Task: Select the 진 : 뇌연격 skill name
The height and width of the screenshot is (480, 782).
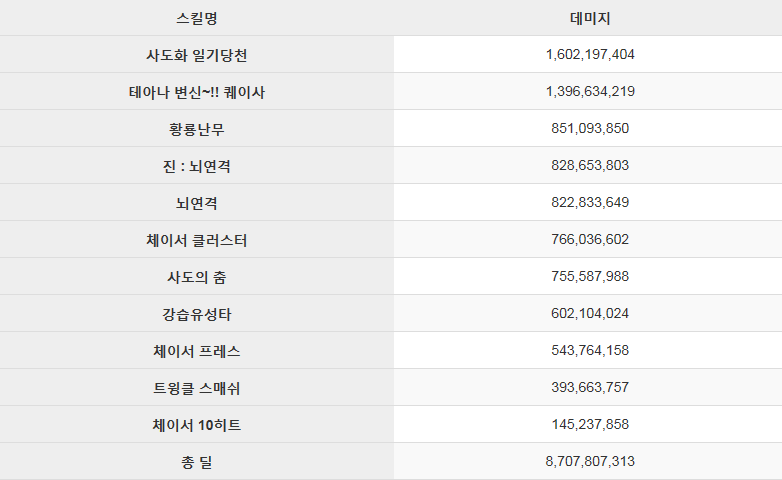Action: tap(196, 166)
